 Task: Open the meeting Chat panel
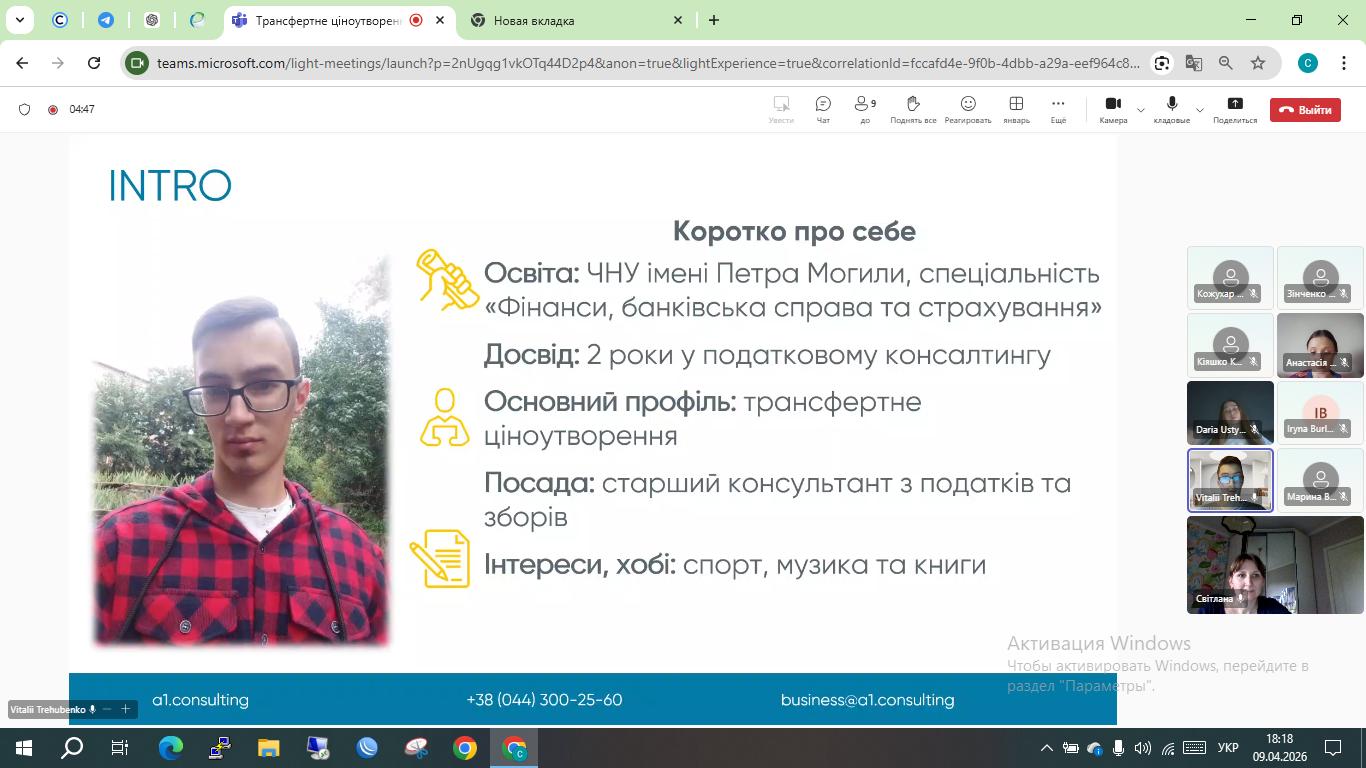pos(823,109)
